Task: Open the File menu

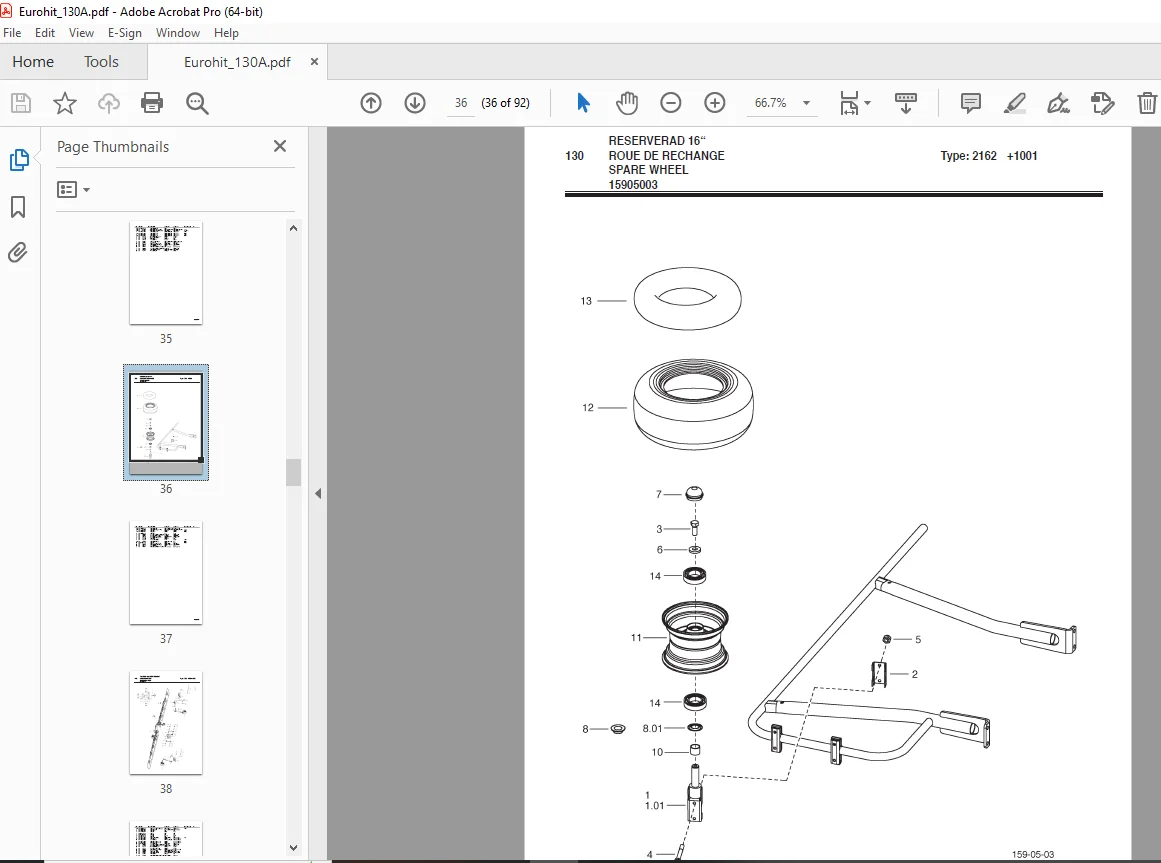Action: point(13,33)
